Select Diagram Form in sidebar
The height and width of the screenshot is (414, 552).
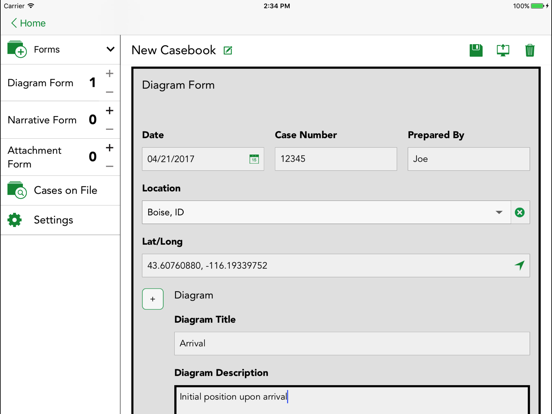click(x=40, y=83)
